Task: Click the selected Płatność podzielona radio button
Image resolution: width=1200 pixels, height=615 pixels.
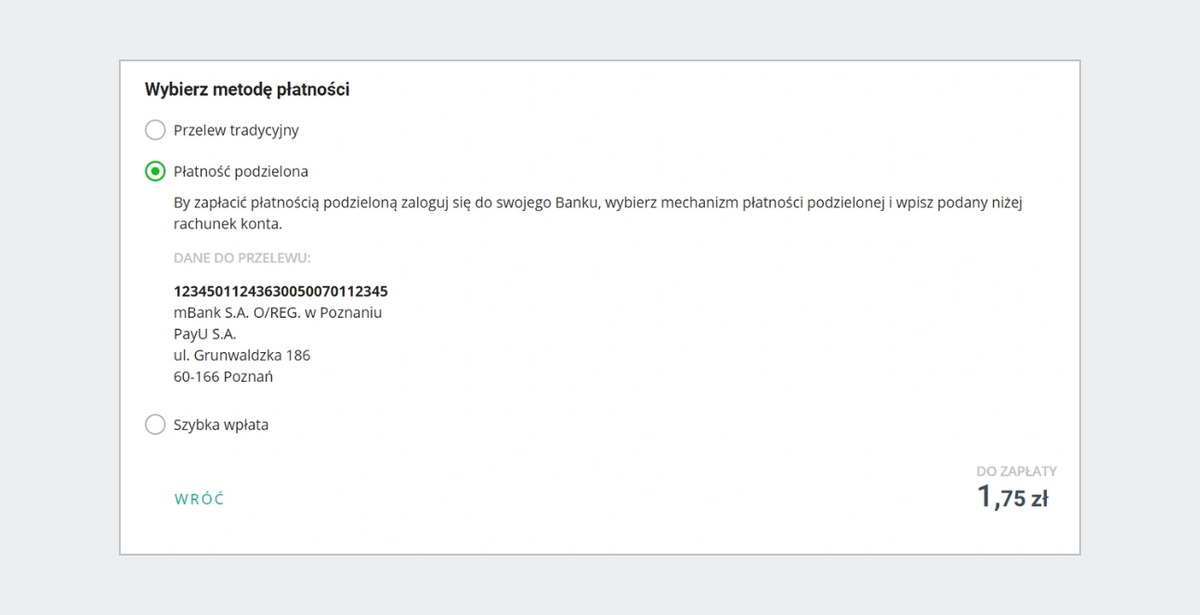Action: pos(155,171)
